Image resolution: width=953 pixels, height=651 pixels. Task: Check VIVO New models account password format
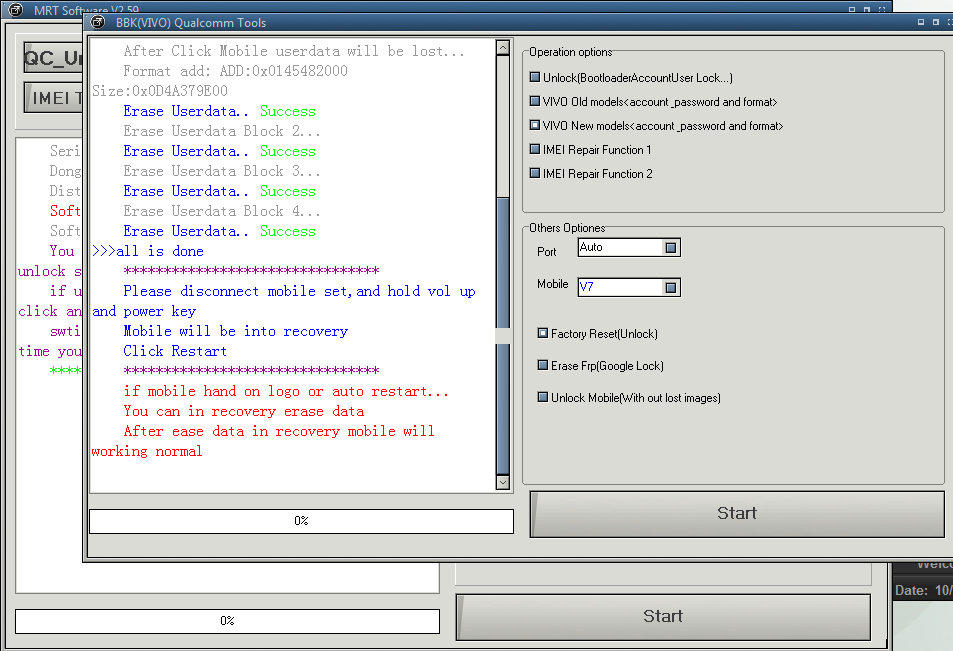coord(535,125)
